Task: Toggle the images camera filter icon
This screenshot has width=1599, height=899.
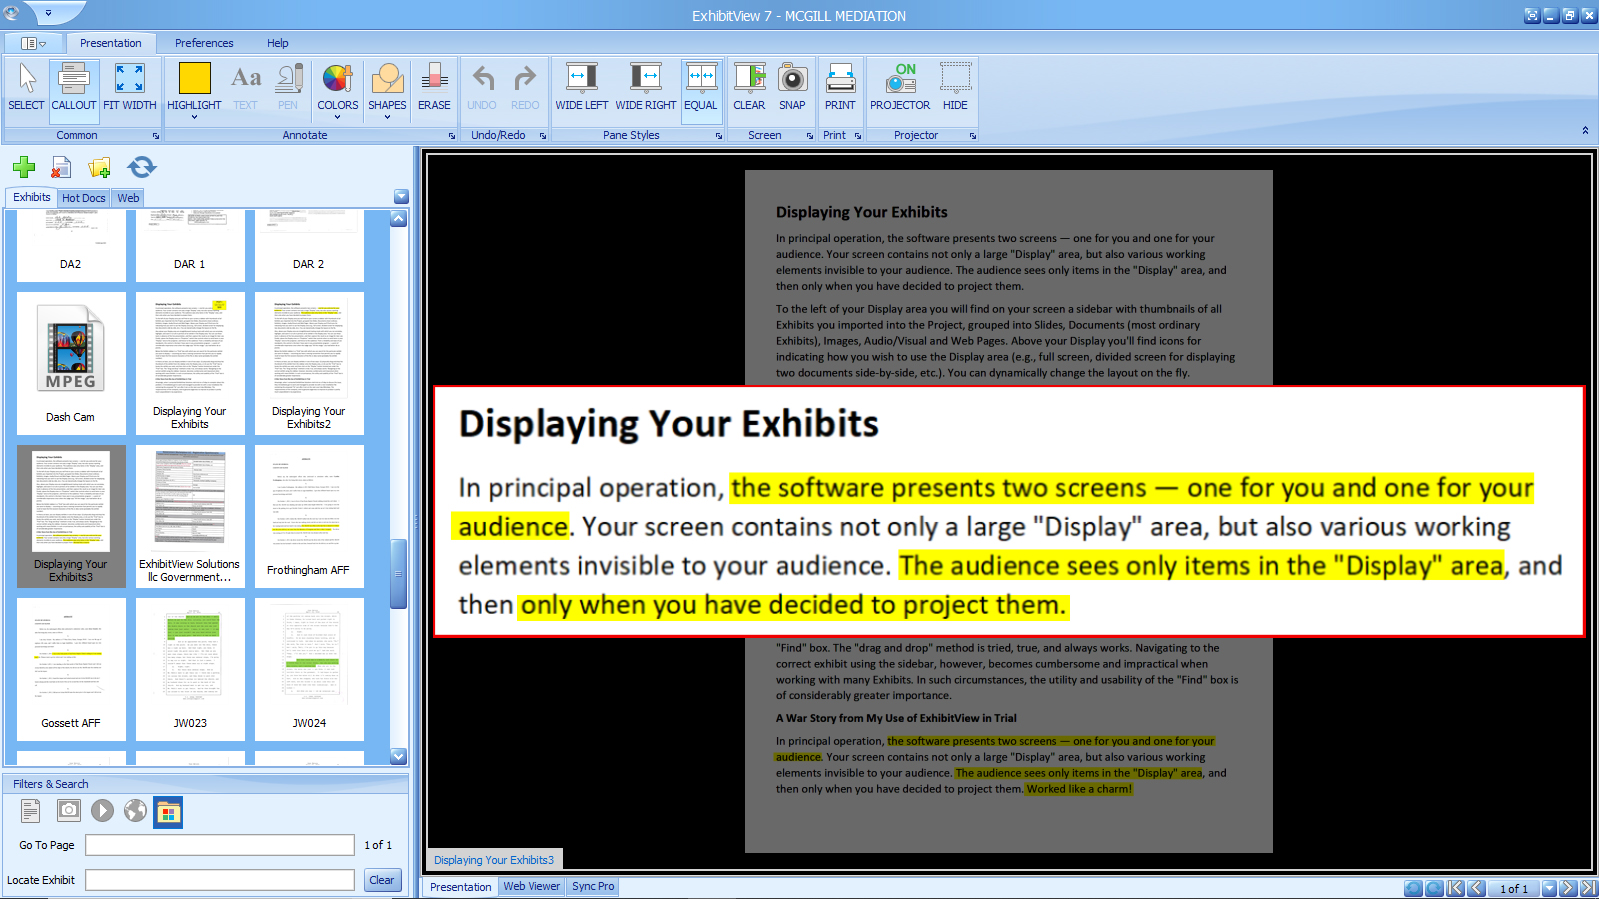Action: pyautogui.click(x=69, y=810)
